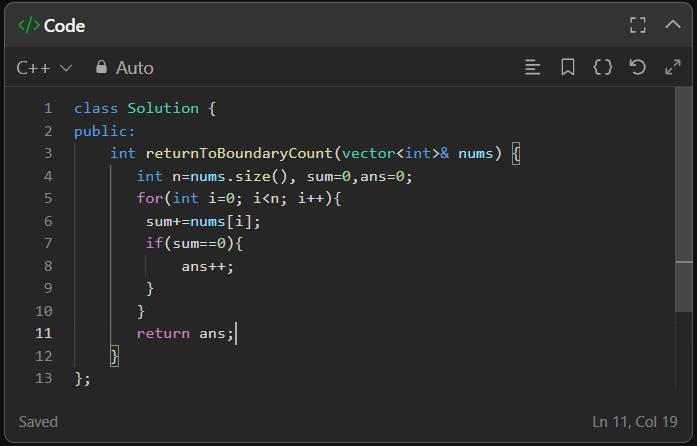Image resolution: width=697 pixels, height=446 pixels.
Task: Click line number 11 in gutter
Action: tap(44, 333)
